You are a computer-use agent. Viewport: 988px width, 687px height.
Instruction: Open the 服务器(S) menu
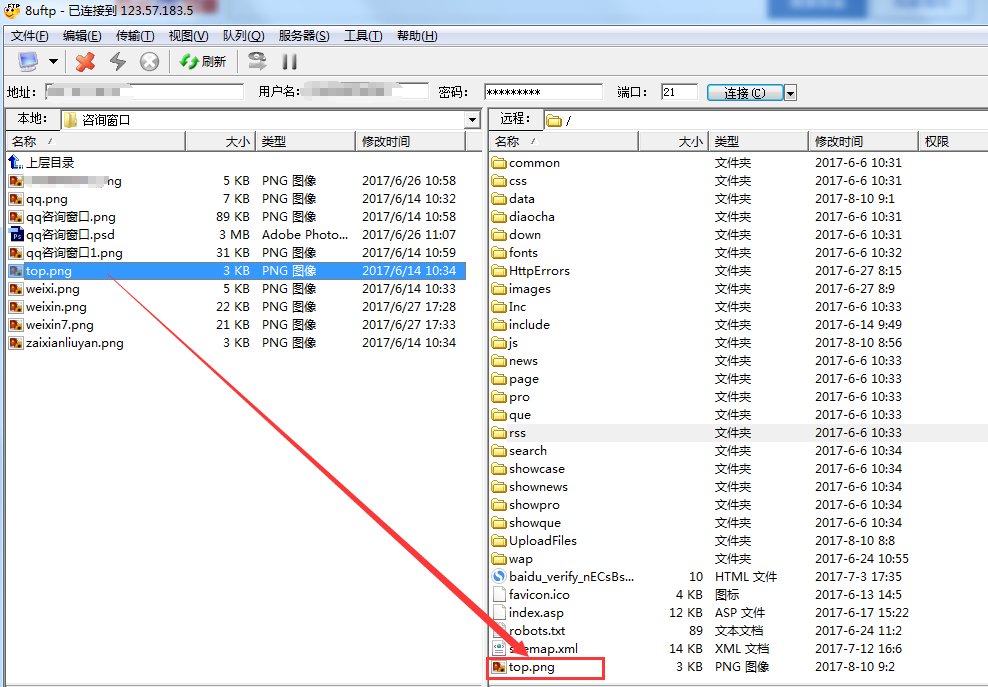pyautogui.click(x=304, y=36)
